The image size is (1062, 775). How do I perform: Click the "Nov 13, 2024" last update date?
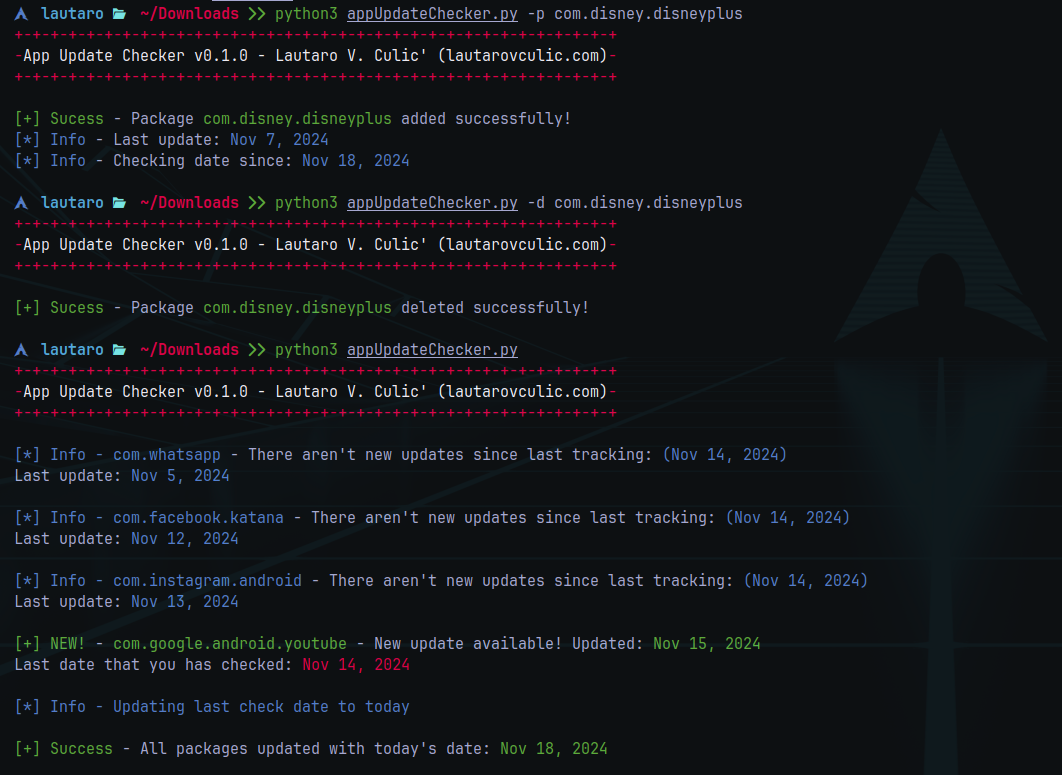184,602
